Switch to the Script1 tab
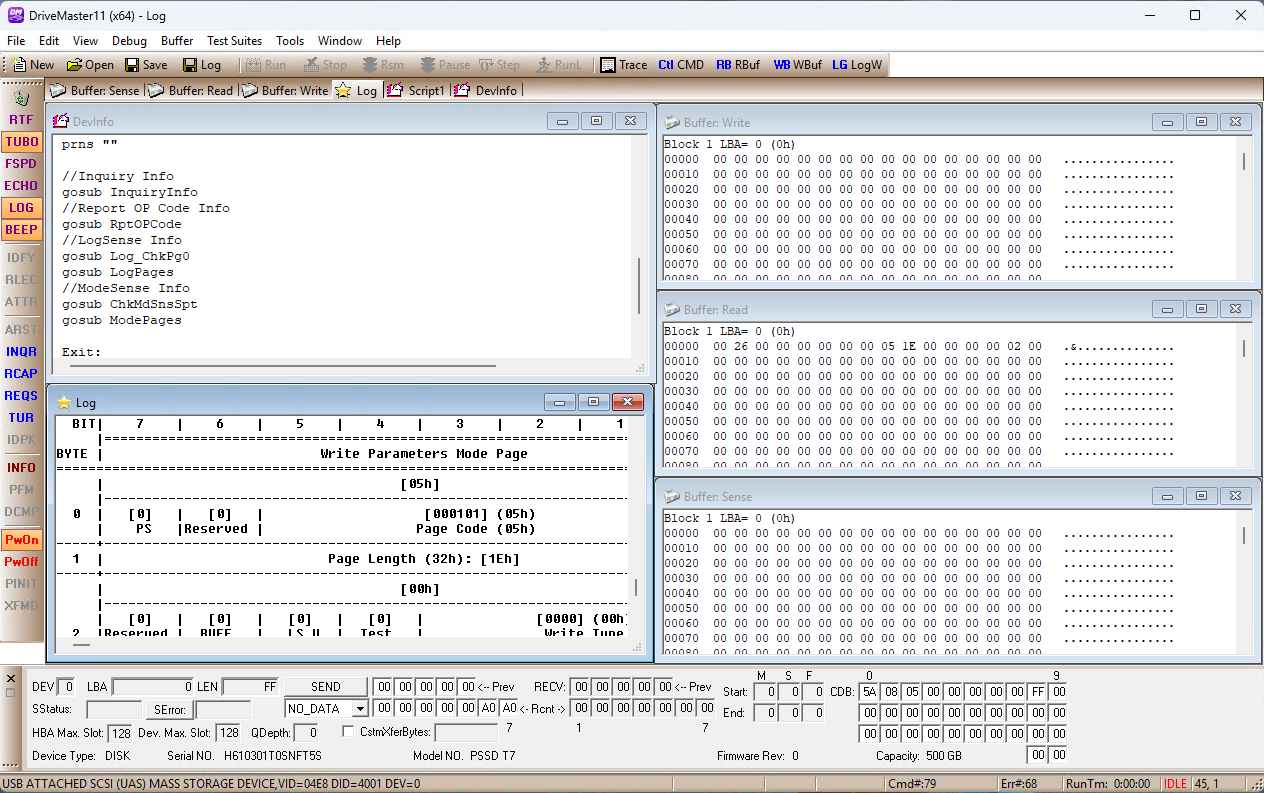The width and height of the screenshot is (1264, 793). tap(417, 90)
